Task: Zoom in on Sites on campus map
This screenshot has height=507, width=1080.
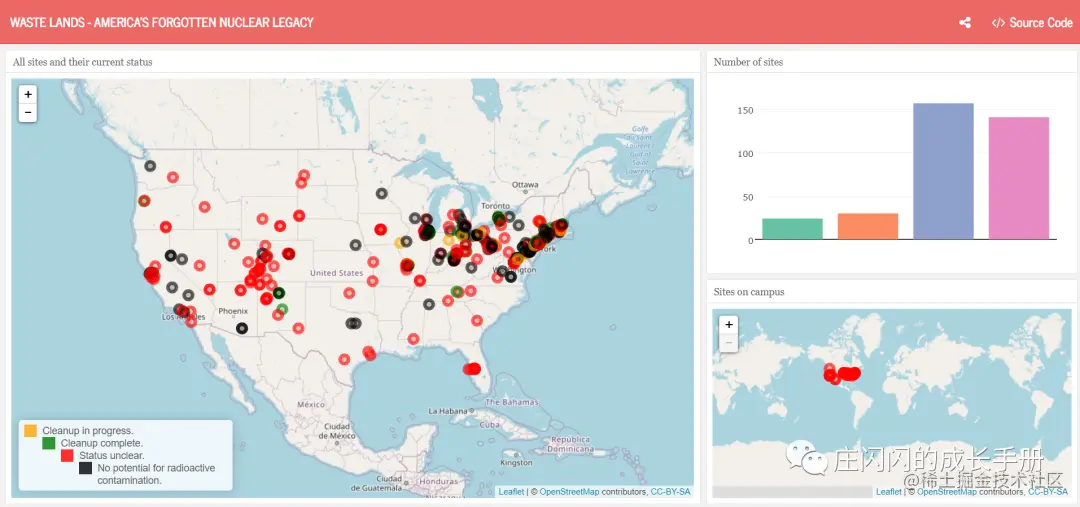Action: coord(729,324)
